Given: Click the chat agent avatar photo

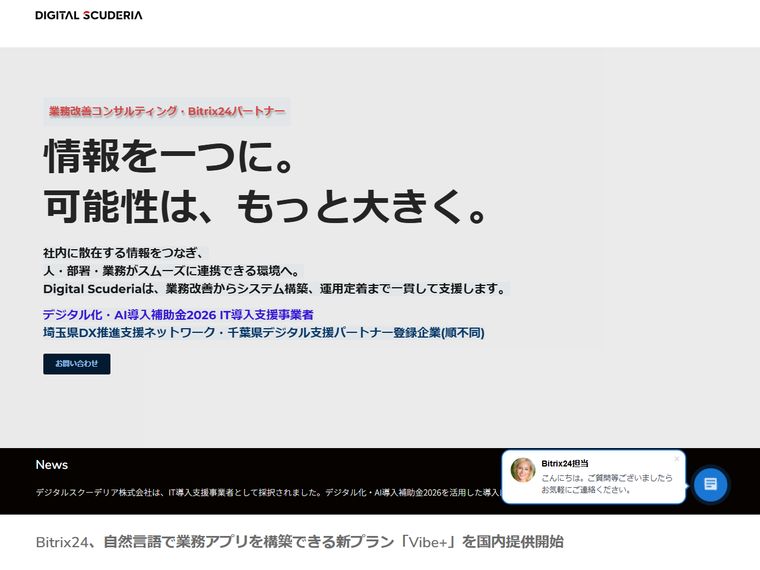Looking at the screenshot, I should tap(523, 470).
